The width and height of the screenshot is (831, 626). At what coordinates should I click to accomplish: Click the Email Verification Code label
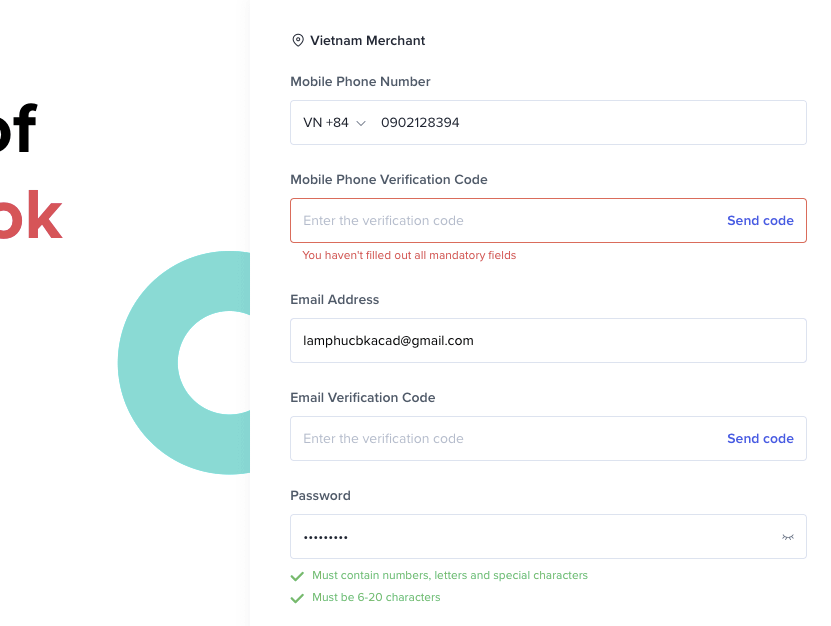point(363,398)
